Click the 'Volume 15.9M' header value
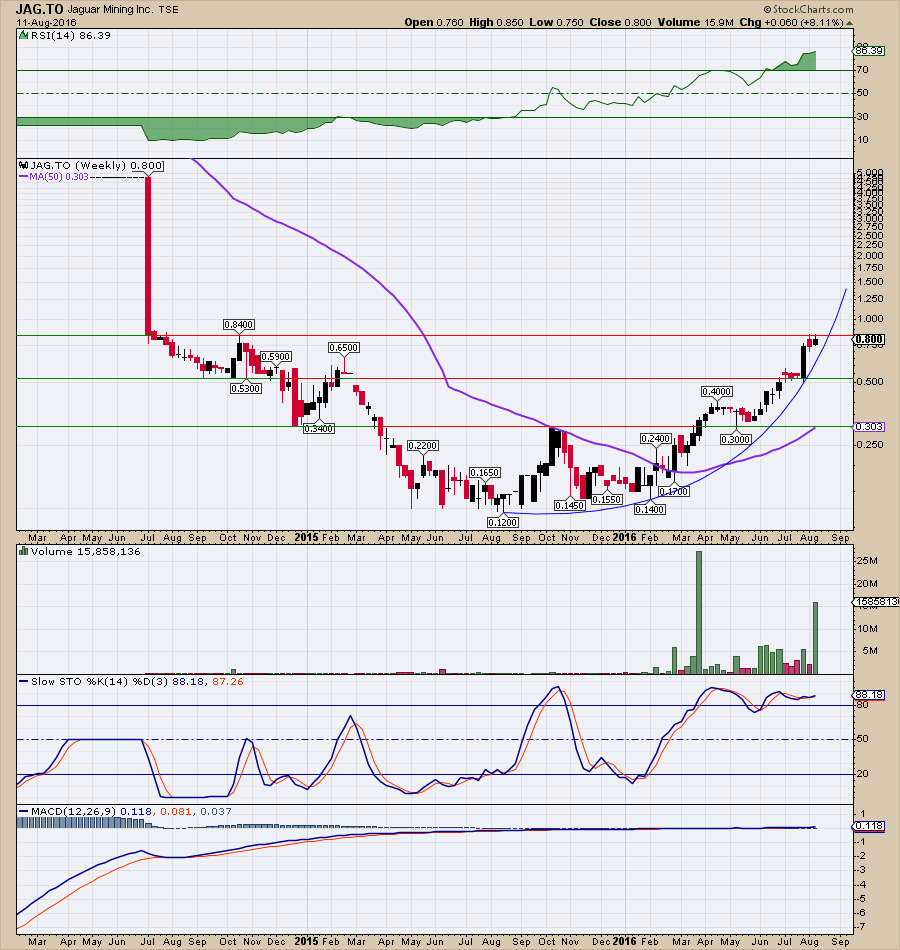 (x=696, y=22)
